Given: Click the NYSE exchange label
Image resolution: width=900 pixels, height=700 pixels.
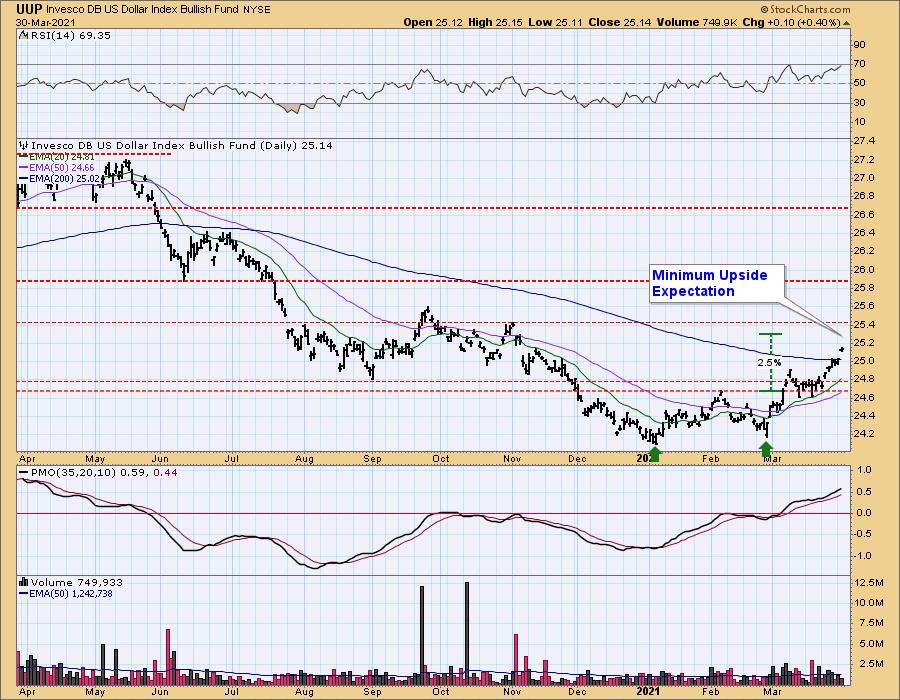Looking at the screenshot, I should click(257, 10).
